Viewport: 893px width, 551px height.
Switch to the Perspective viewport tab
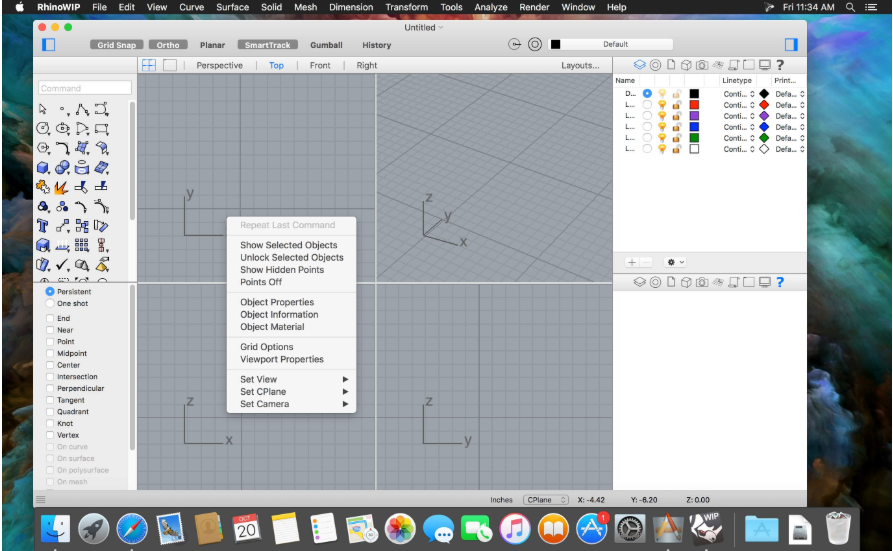pyautogui.click(x=219, y=66)
